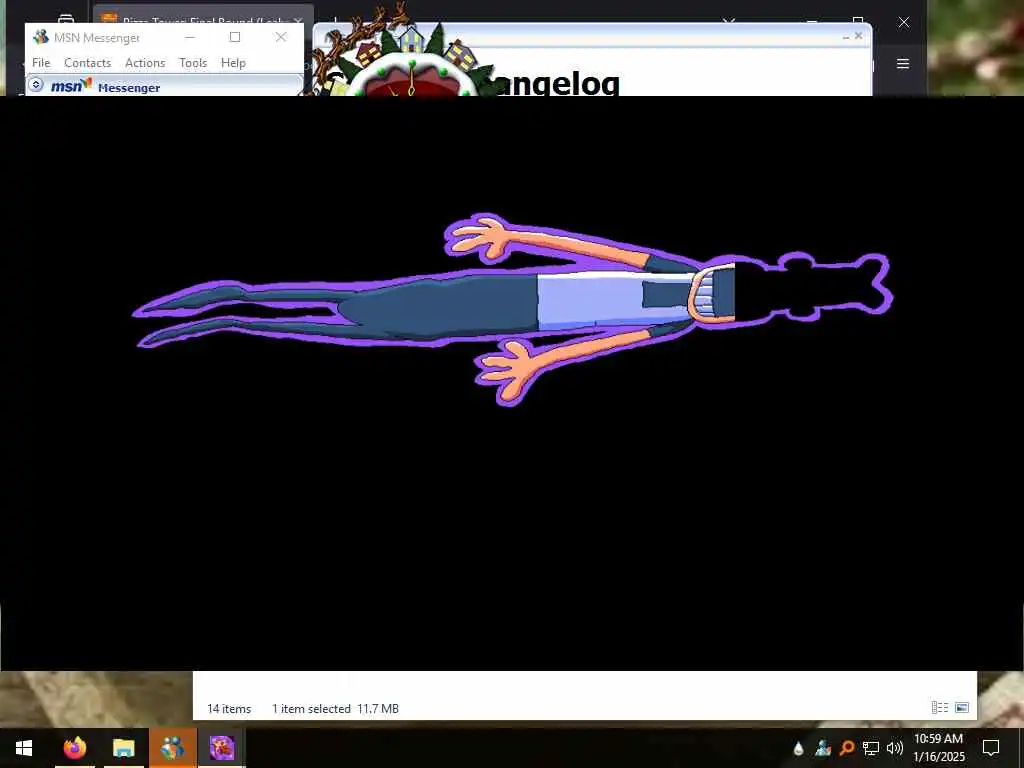Viewport: 1024px width, 768px height.
Task: Switch File Explorer to details view
Action: (940, 707)
